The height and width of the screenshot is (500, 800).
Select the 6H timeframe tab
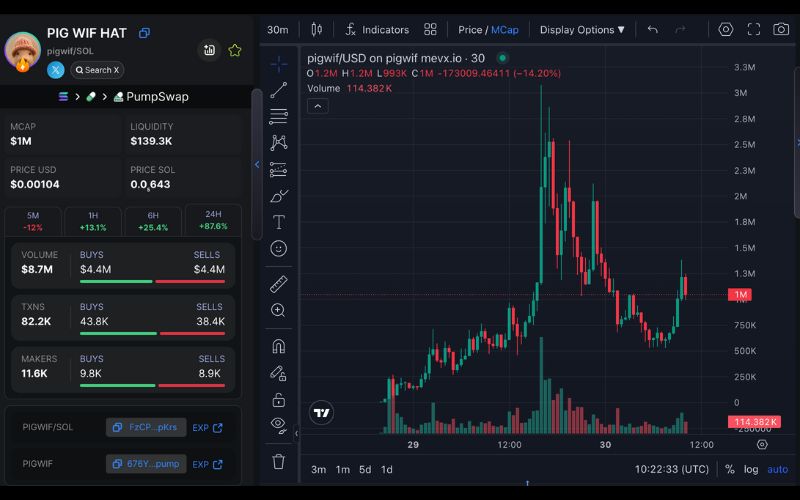[x=153, y=221]
